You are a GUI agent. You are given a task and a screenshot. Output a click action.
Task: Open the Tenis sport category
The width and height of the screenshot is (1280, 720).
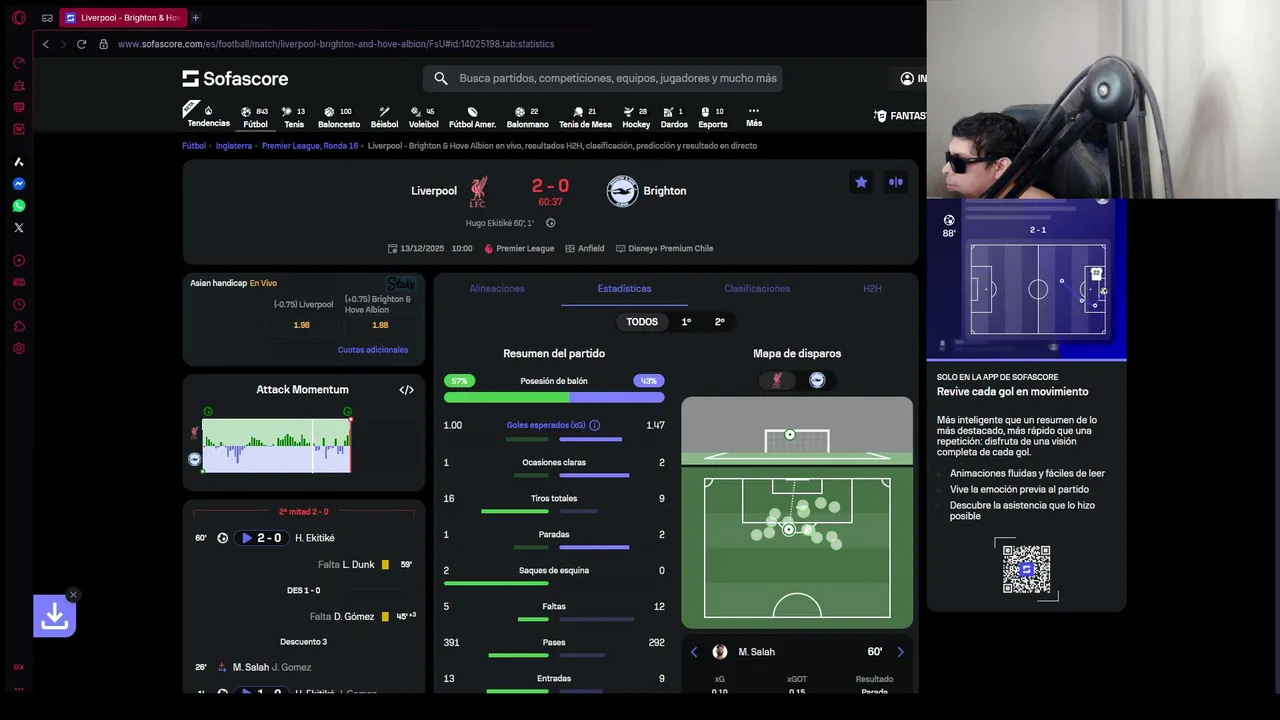click(x=294, y=118)
